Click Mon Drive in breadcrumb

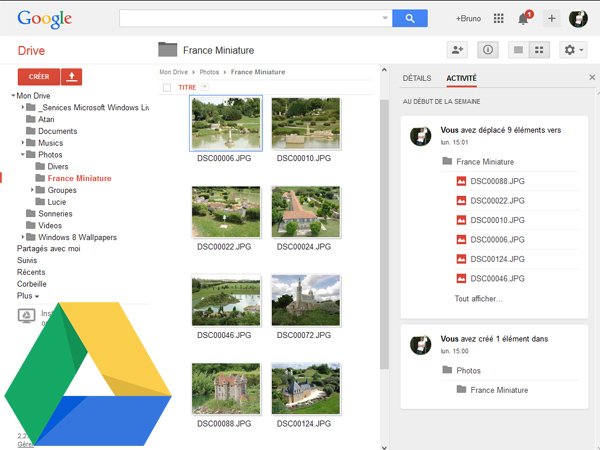pos(174,72)
